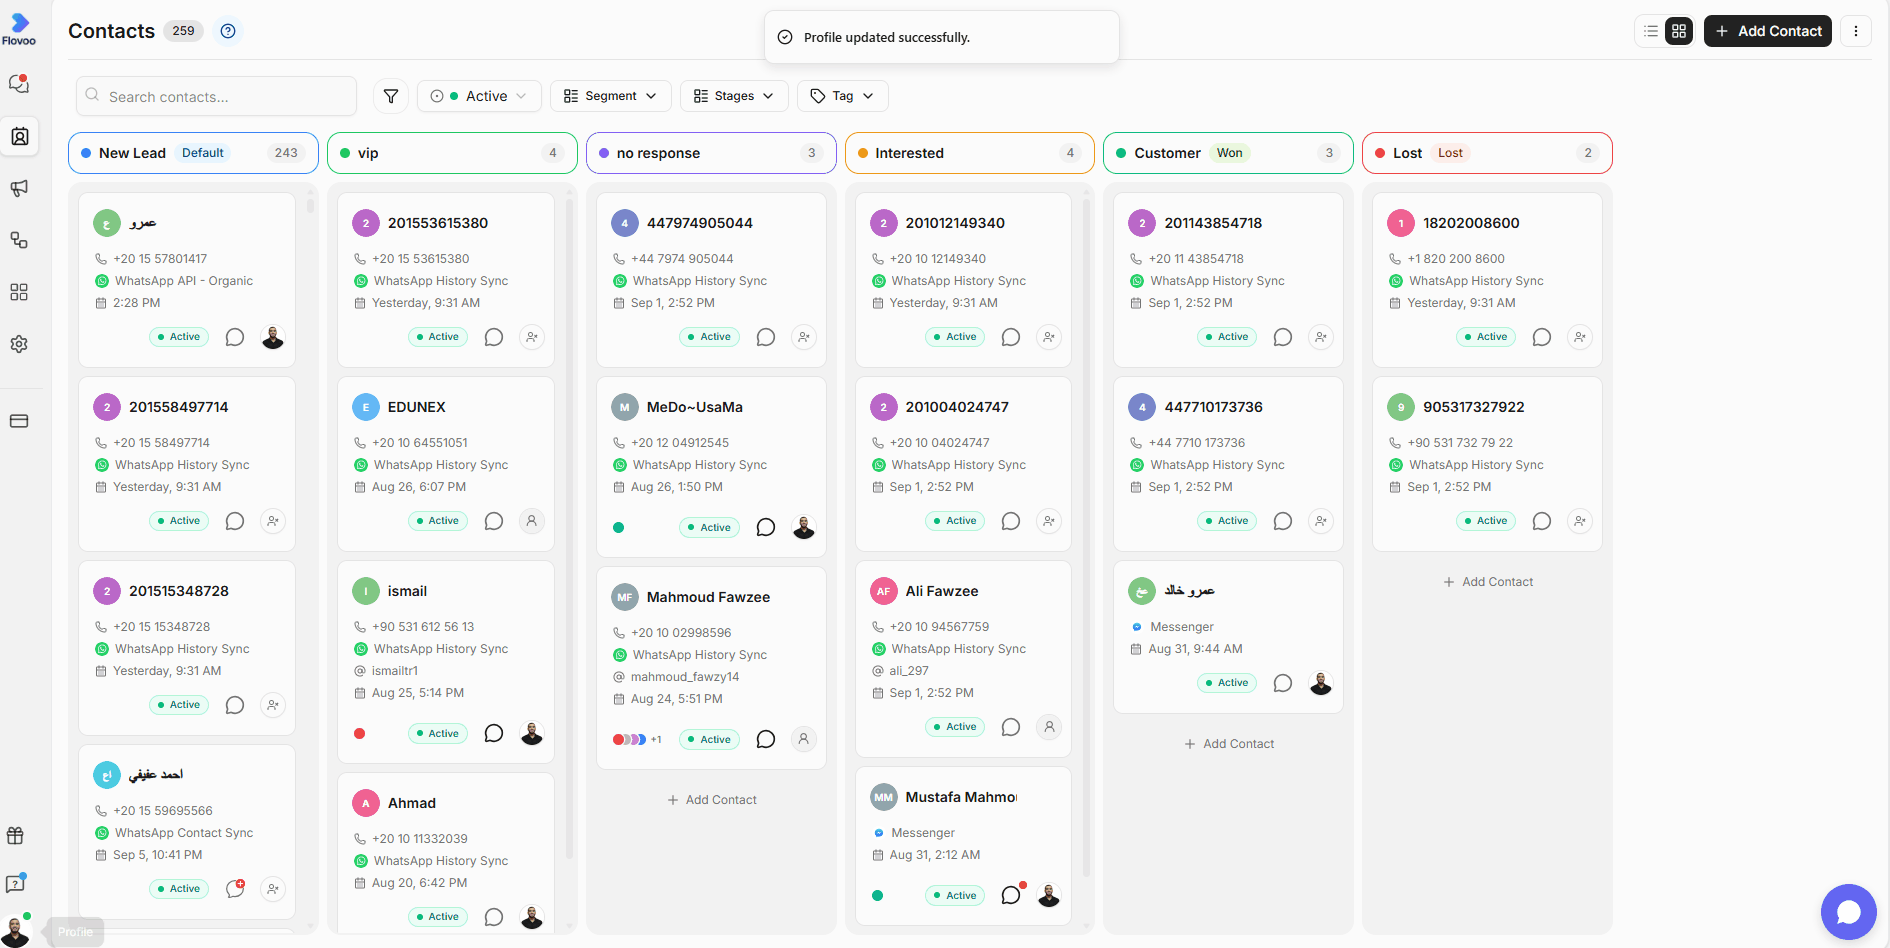The height and width of the screenshot is (948, 1890).
Task: Open the settings gear in sidebar
Action: point(19,344)
